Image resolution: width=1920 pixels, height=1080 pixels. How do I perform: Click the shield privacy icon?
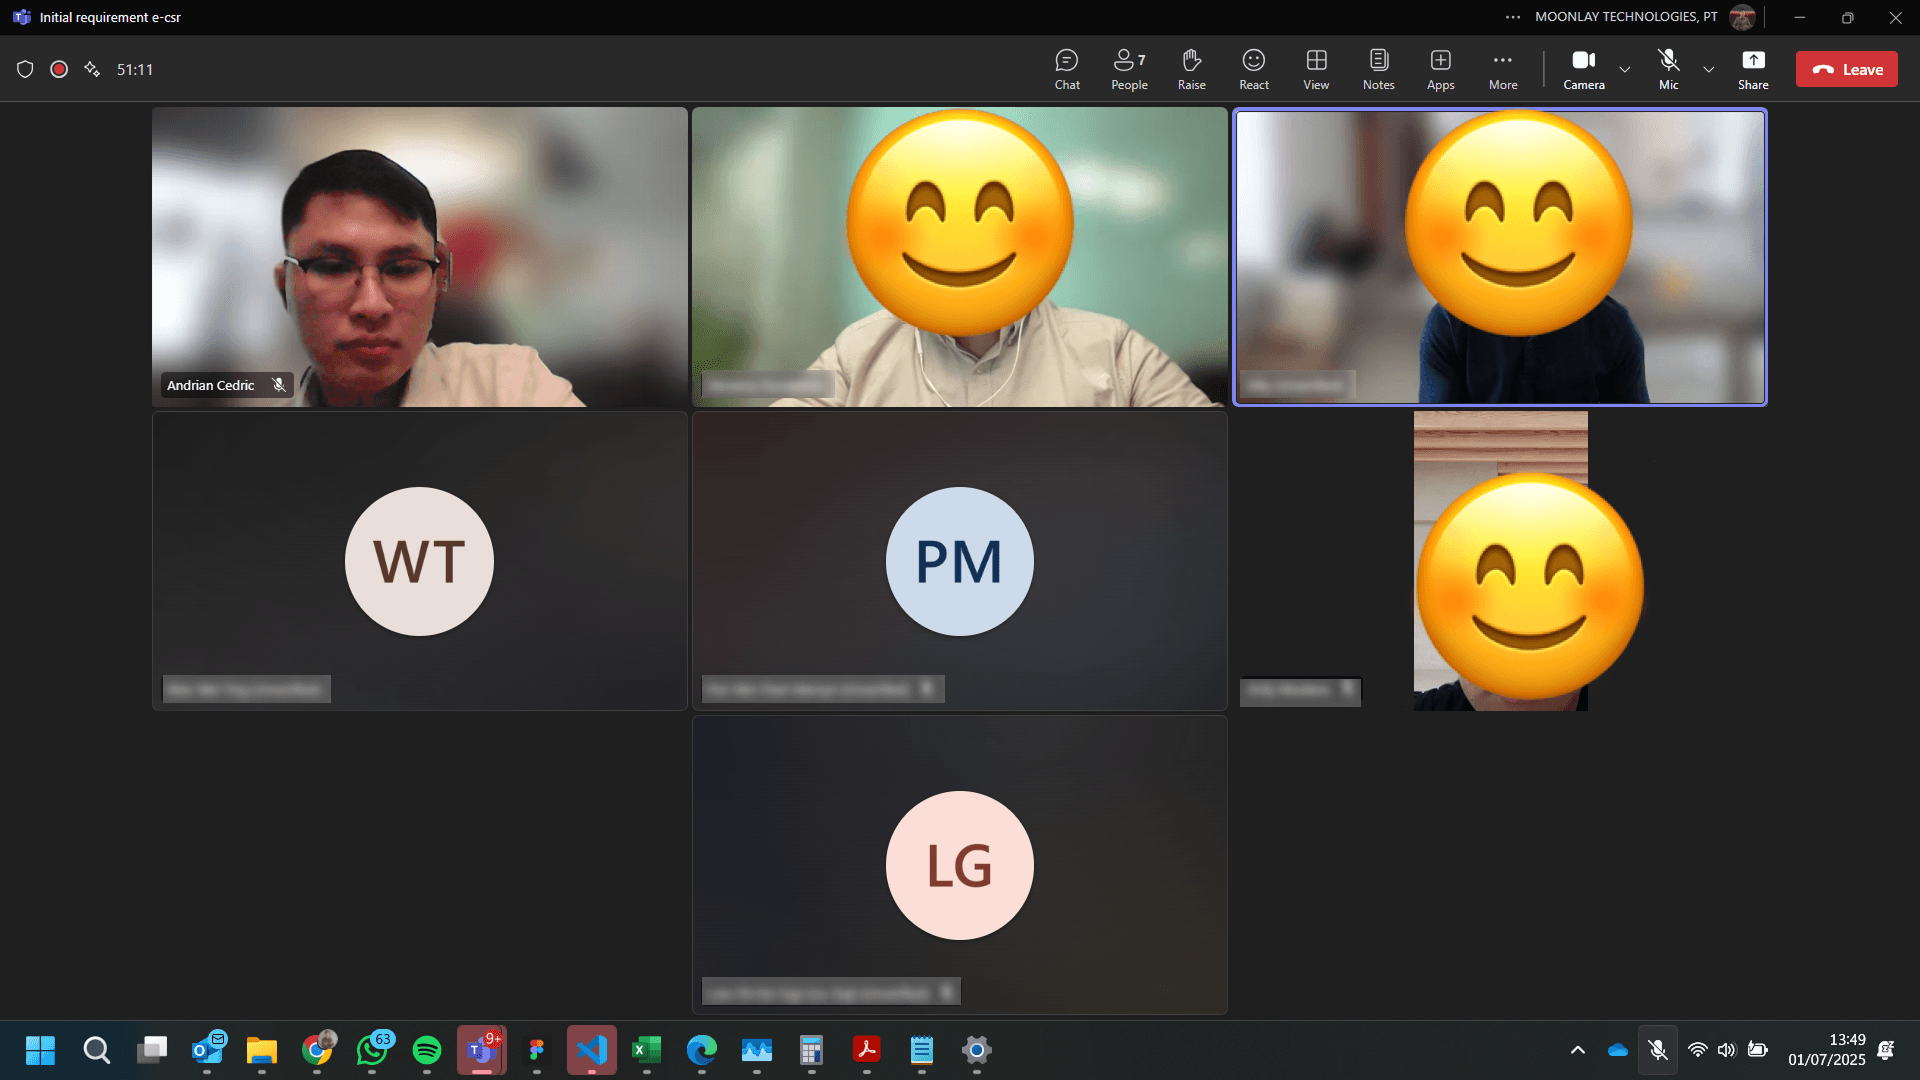[x=25, y=69]
